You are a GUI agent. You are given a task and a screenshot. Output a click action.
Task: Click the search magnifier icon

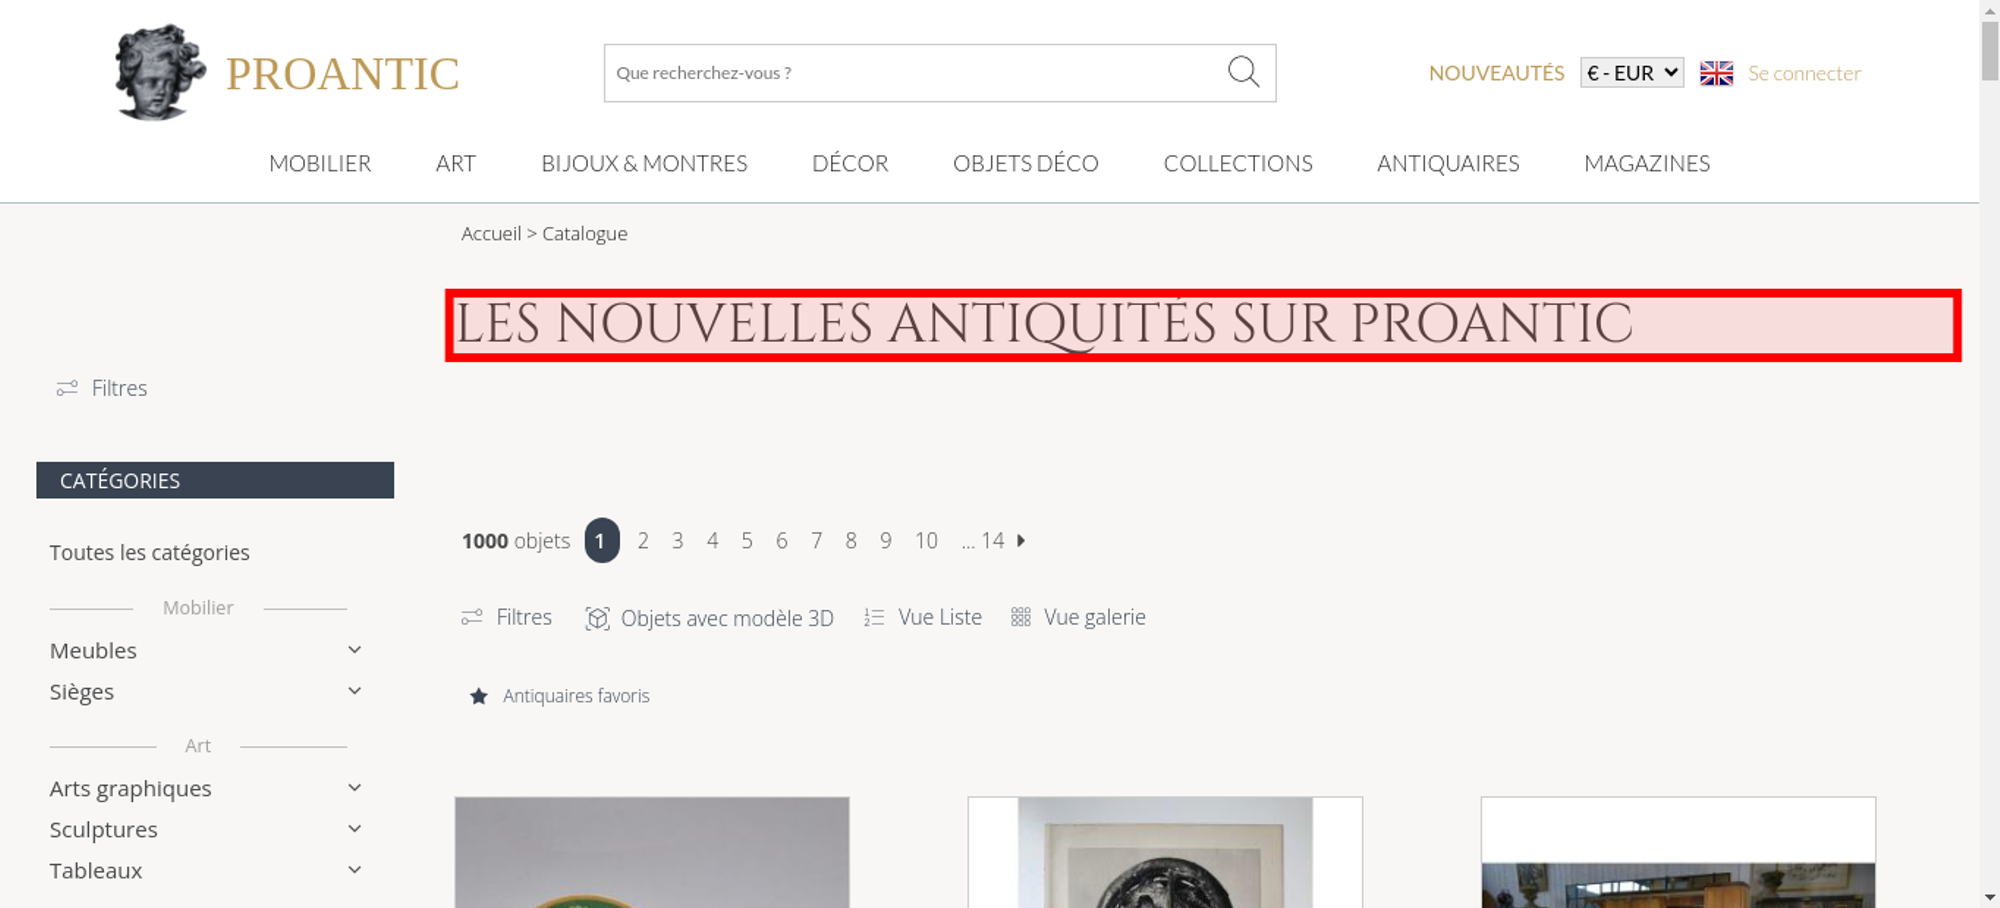pos(1243,72)
